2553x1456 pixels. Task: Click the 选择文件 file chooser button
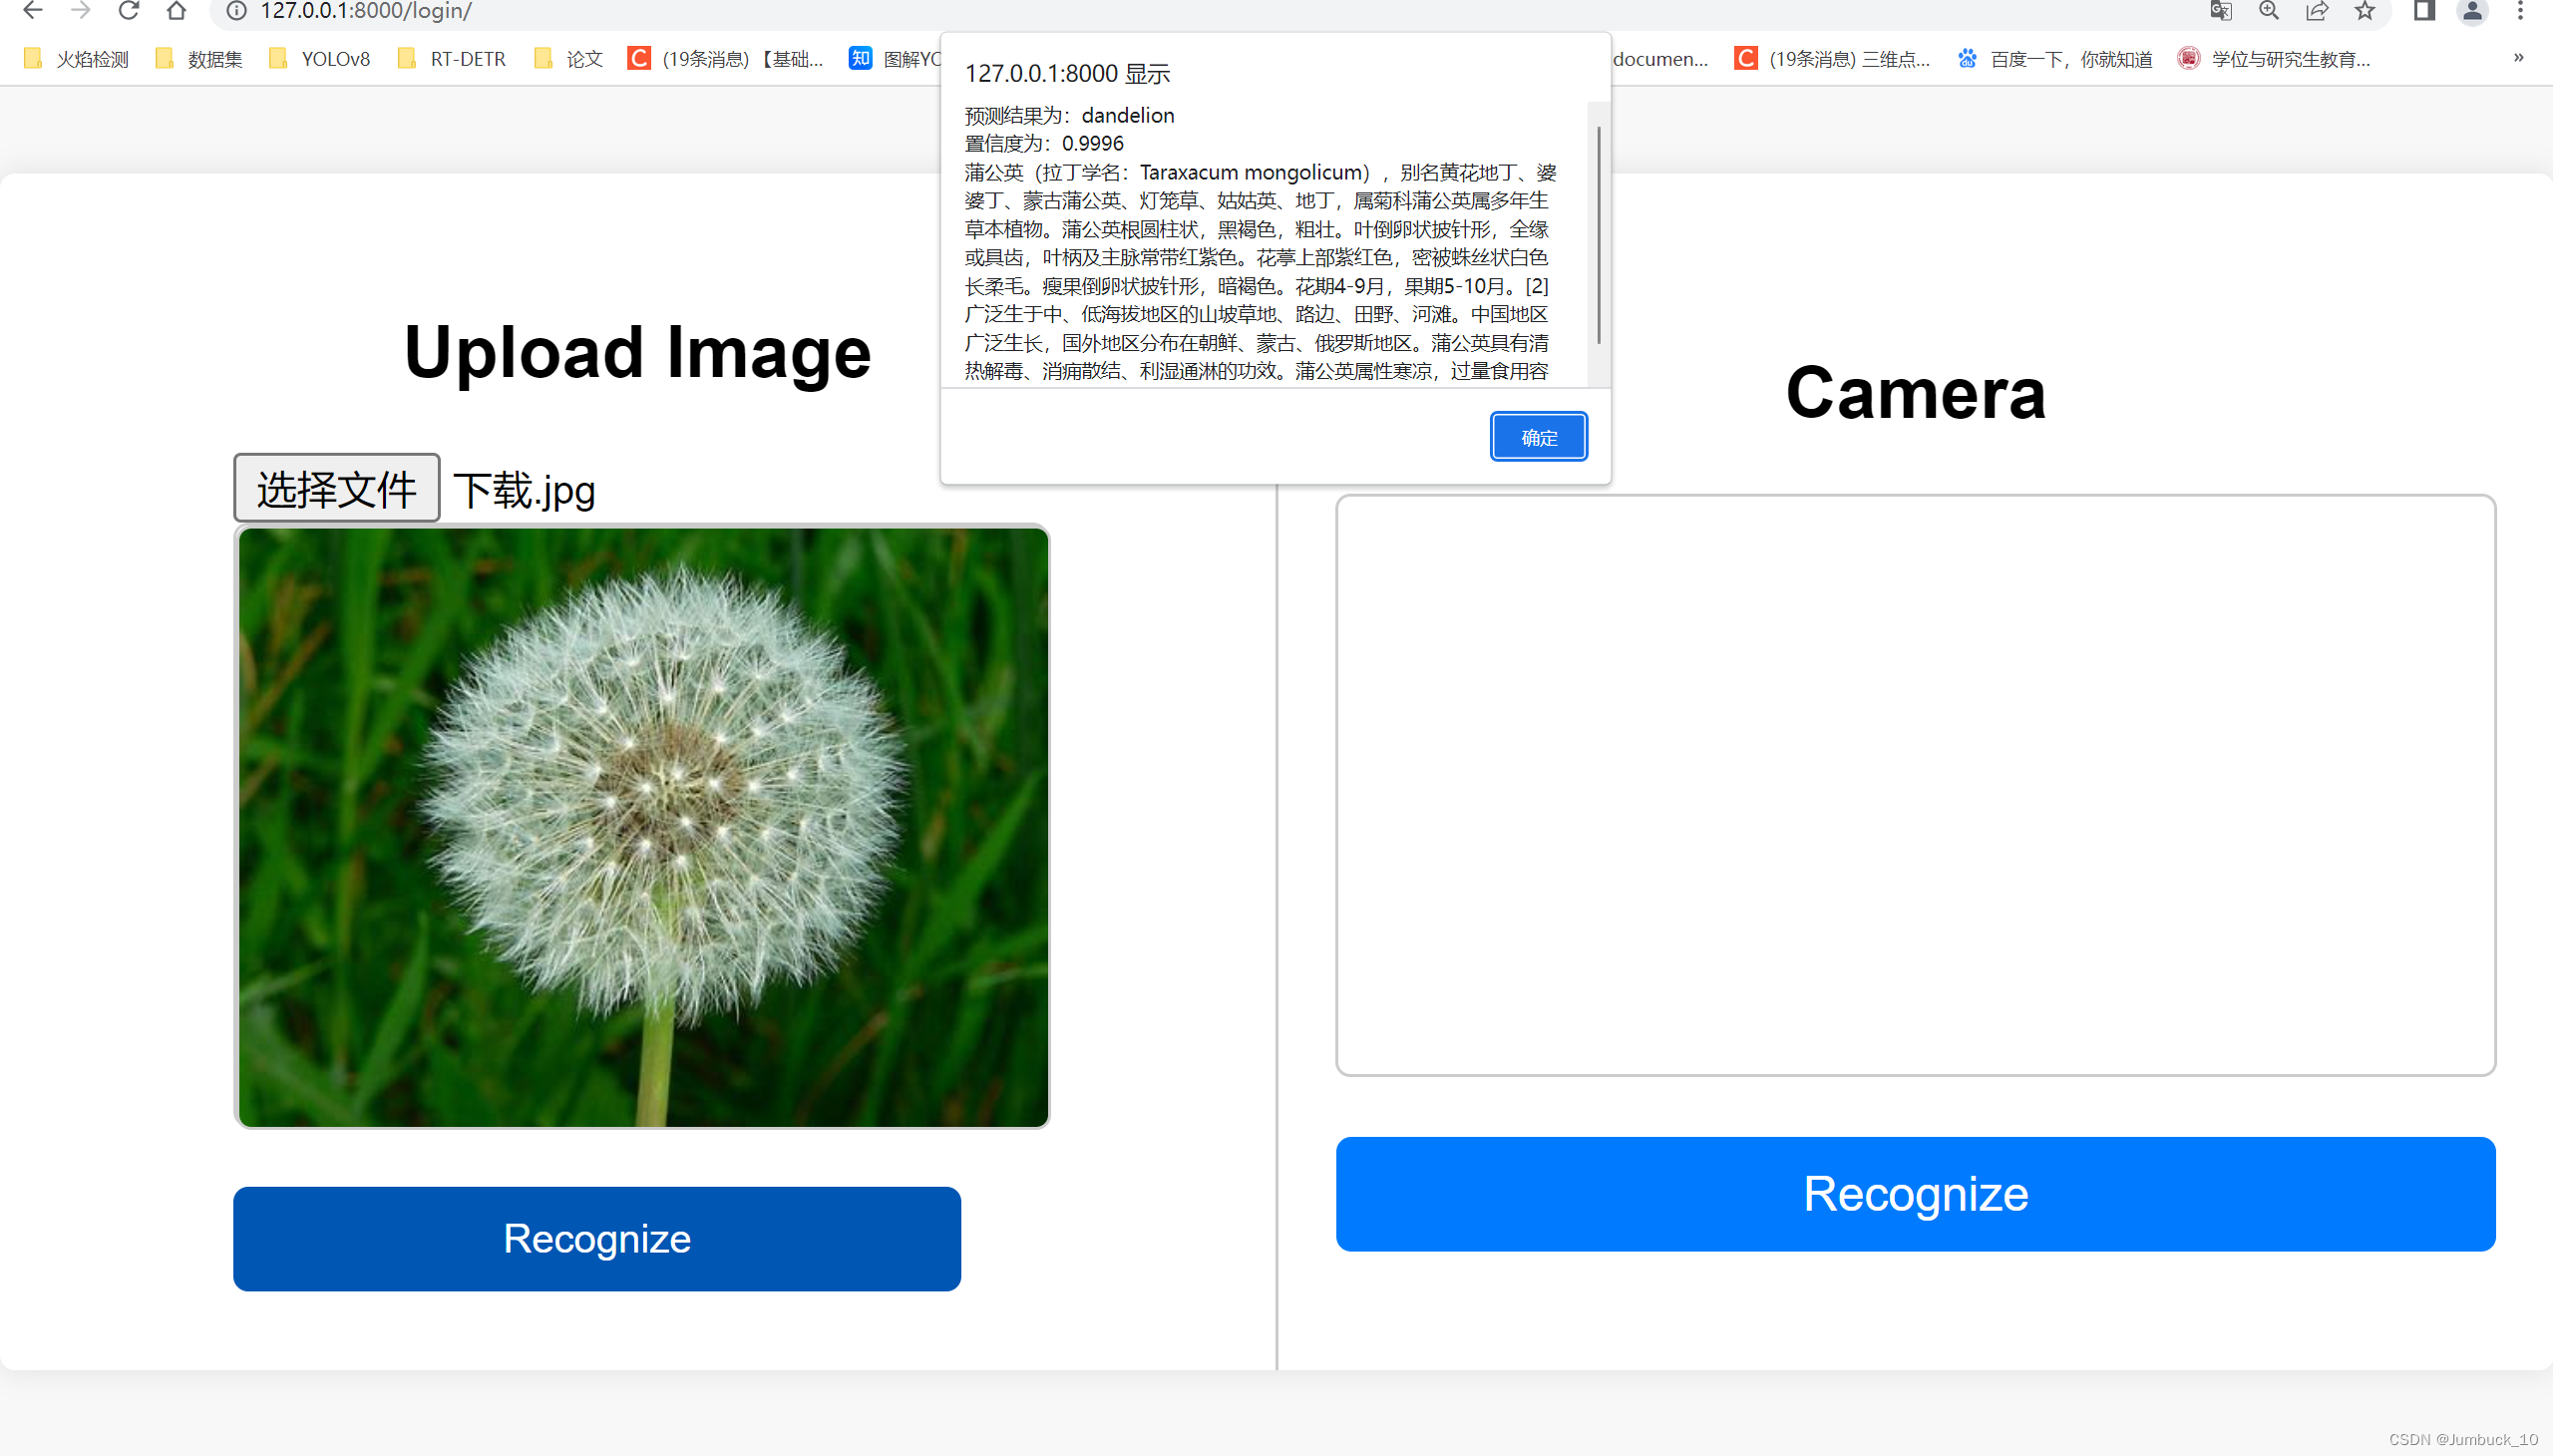tap(337, 488)
